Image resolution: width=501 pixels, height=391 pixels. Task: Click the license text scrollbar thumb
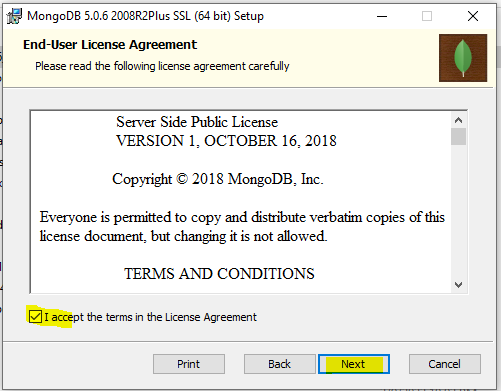point(458,136)
